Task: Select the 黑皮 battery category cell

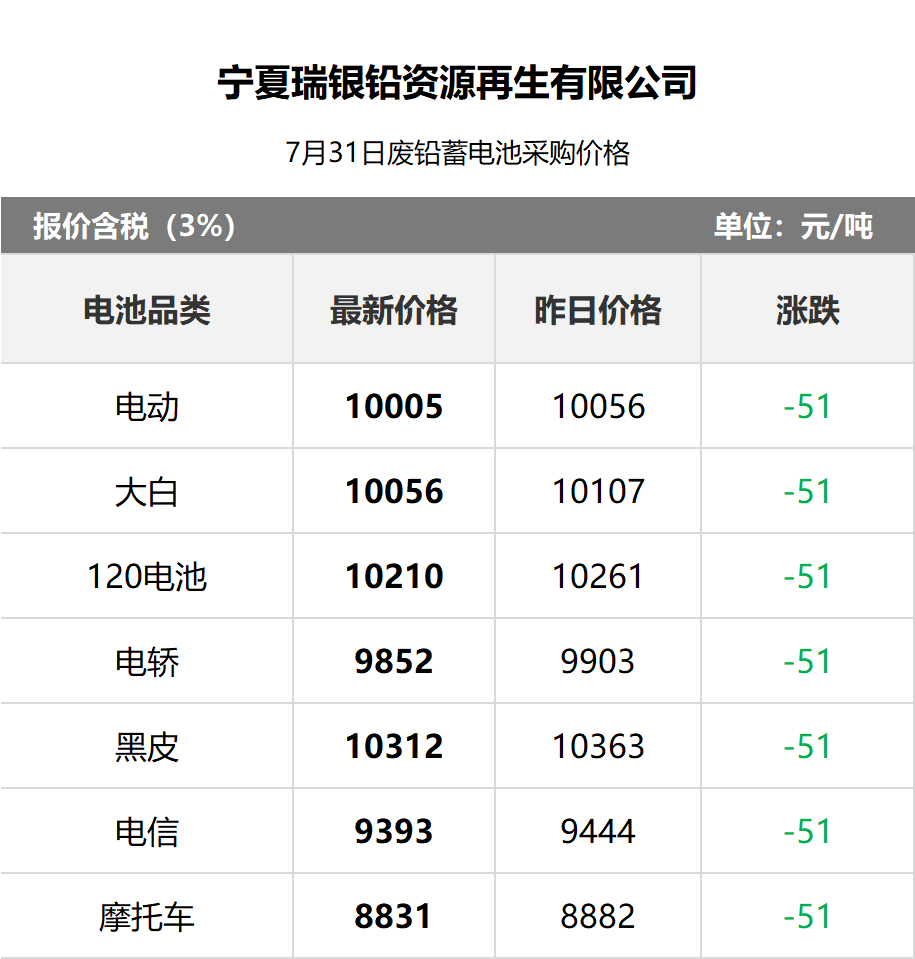Action: tap(147, 747)
